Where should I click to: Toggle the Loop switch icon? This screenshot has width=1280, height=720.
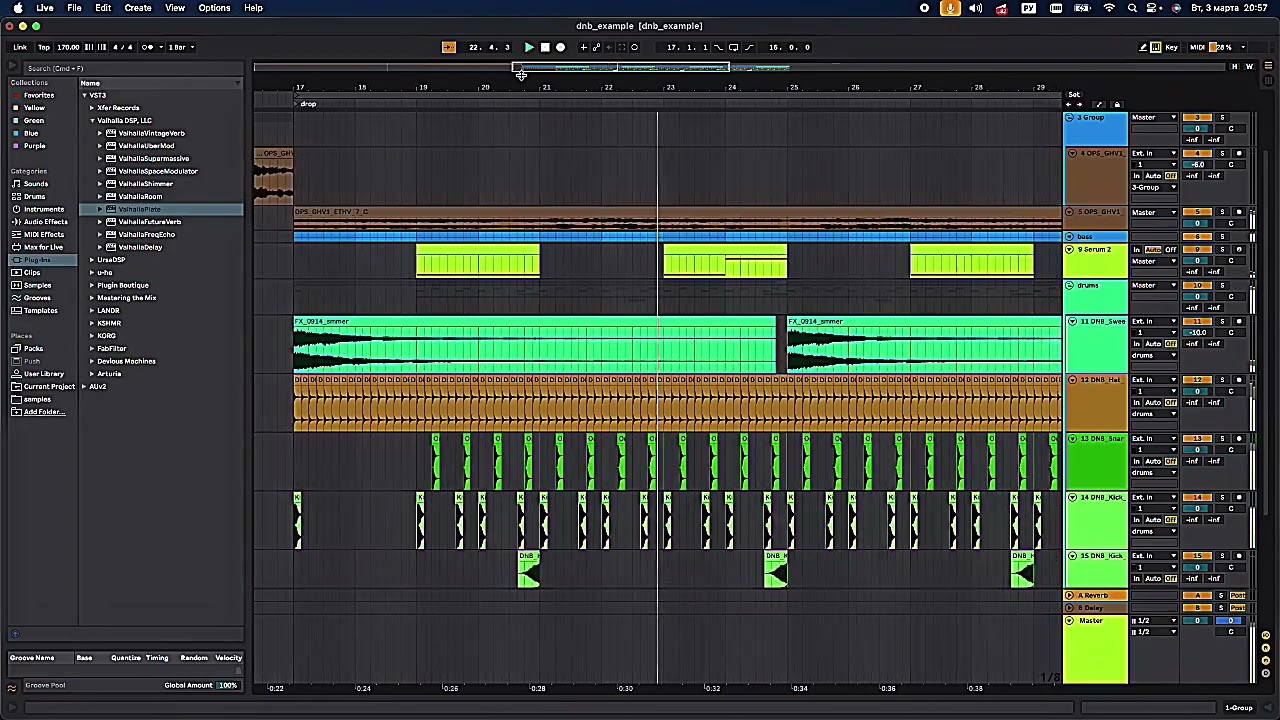(x=733, y=47)
